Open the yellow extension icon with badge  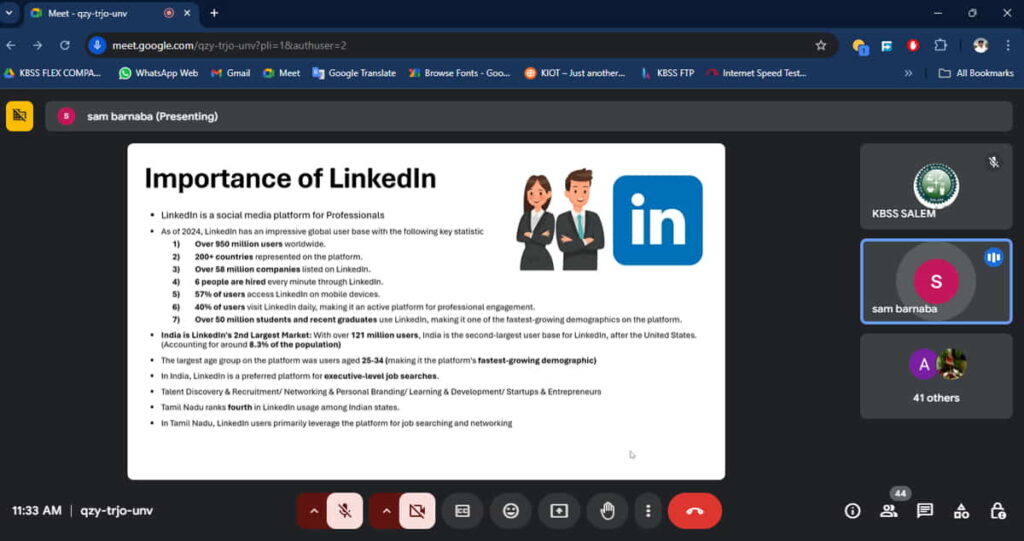tap(859, 46)
